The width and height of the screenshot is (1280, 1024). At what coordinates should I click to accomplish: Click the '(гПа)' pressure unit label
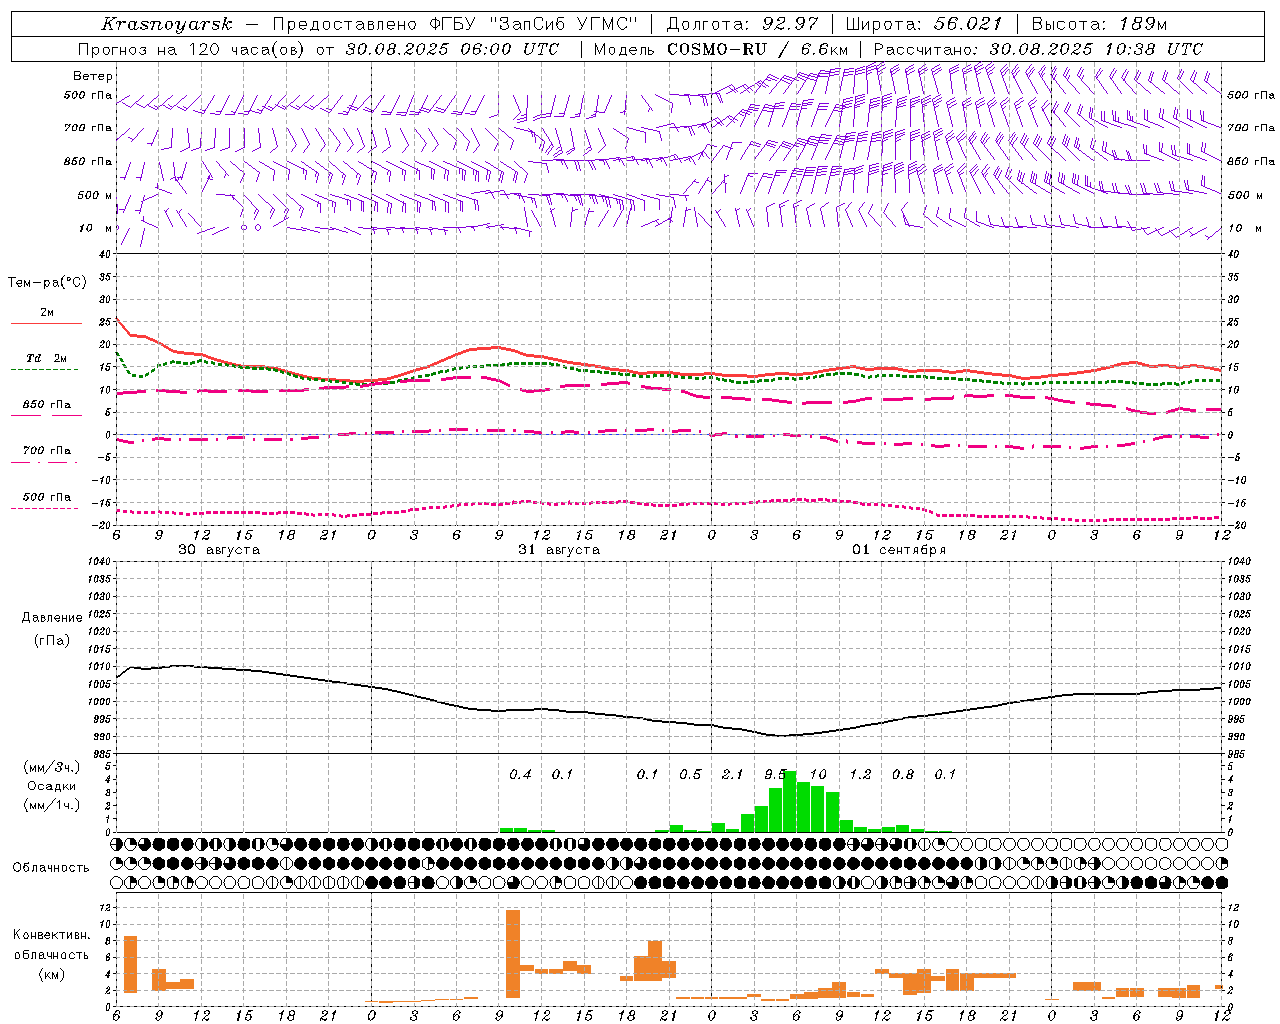click(x=52, y=640)
